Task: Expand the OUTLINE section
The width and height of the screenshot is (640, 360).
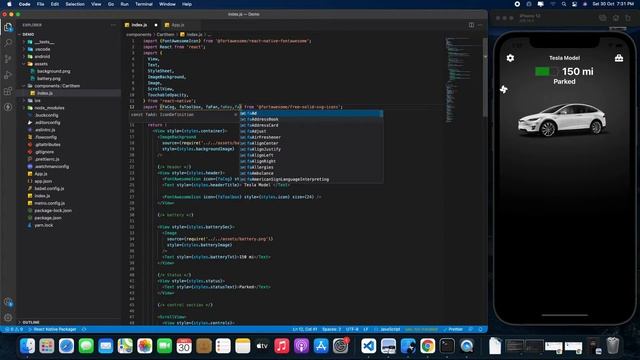Action: pos(69,322)
